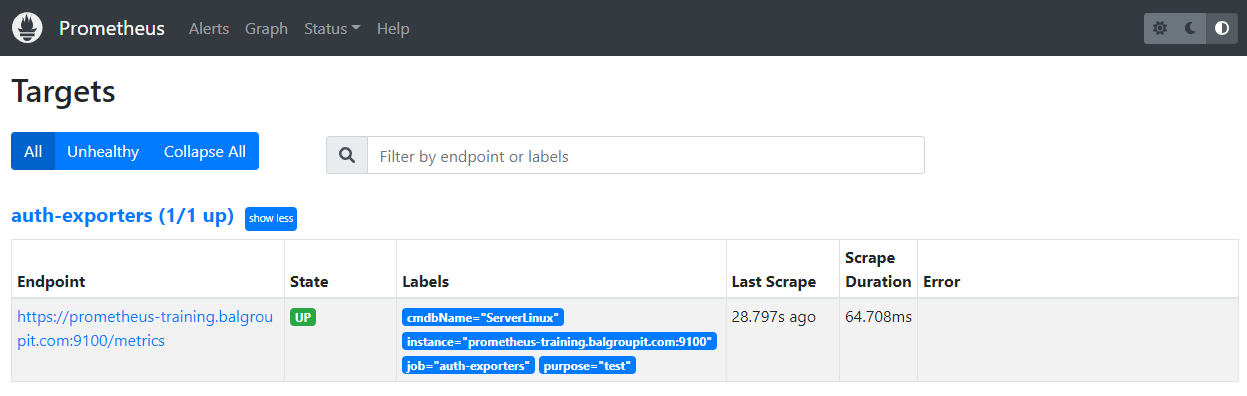Show All targets filter
The image size is (1247, 396).
[33, 151]
